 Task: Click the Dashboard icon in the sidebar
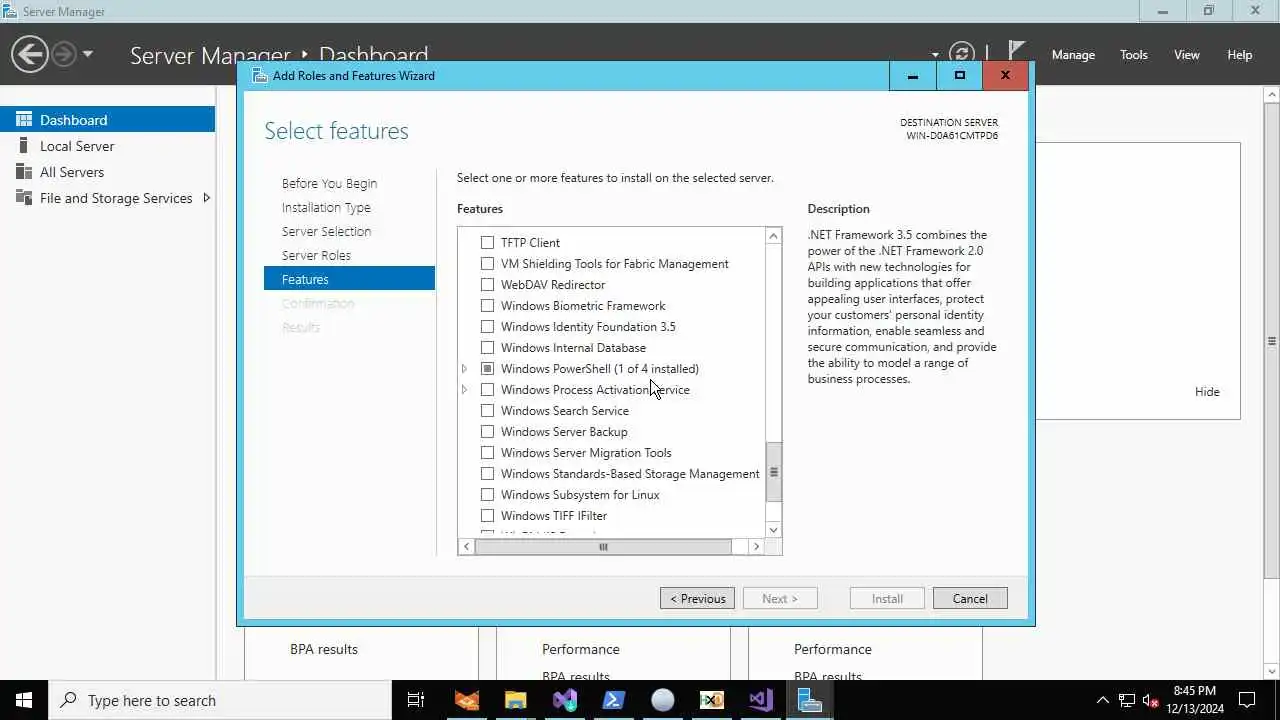pyautogui.click(x=24, y=119)
